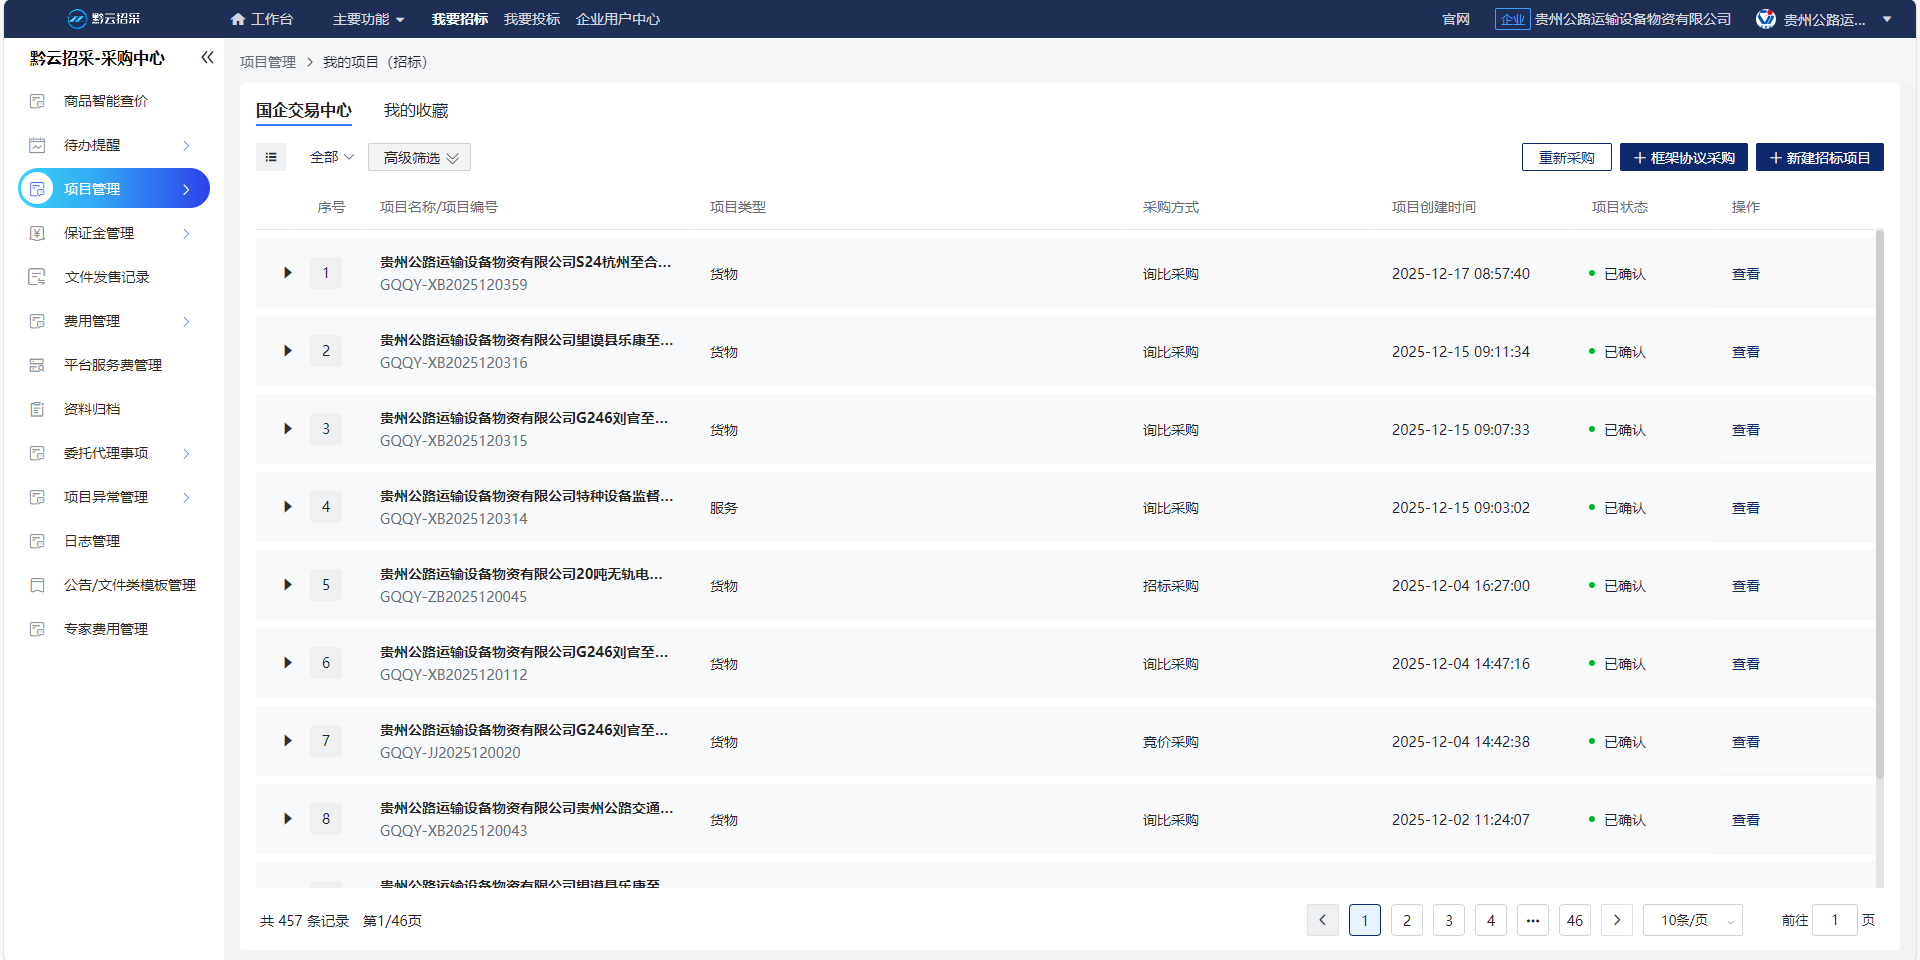This screenshot has height=960, width=1920.
Task: Expand row 5 project details triangle
Action: [x=288, y=585]
